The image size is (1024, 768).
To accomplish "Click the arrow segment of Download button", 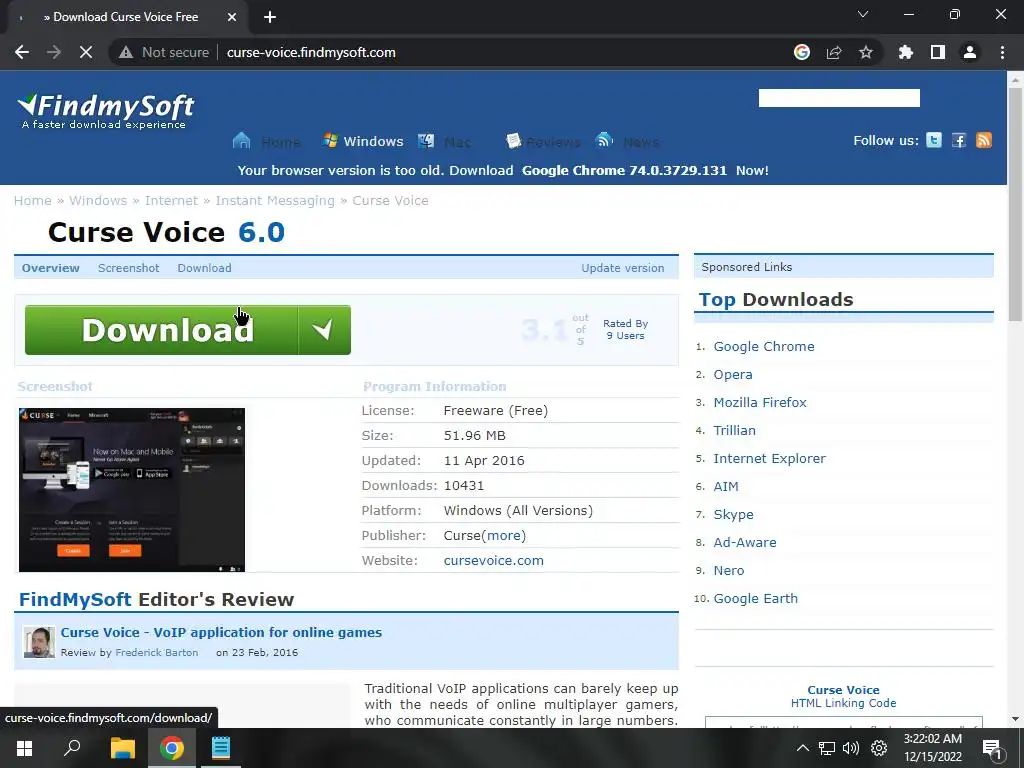I will tap(324, 330).
